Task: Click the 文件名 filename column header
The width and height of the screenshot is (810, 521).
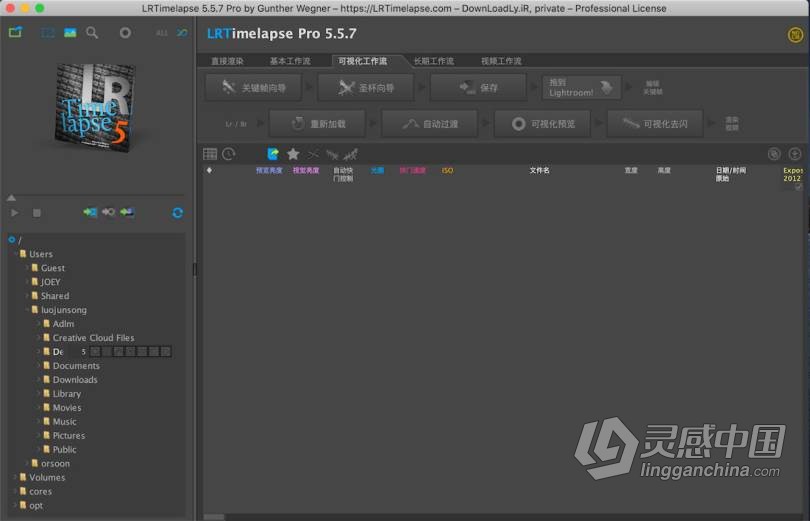Action: click(539, 170)
